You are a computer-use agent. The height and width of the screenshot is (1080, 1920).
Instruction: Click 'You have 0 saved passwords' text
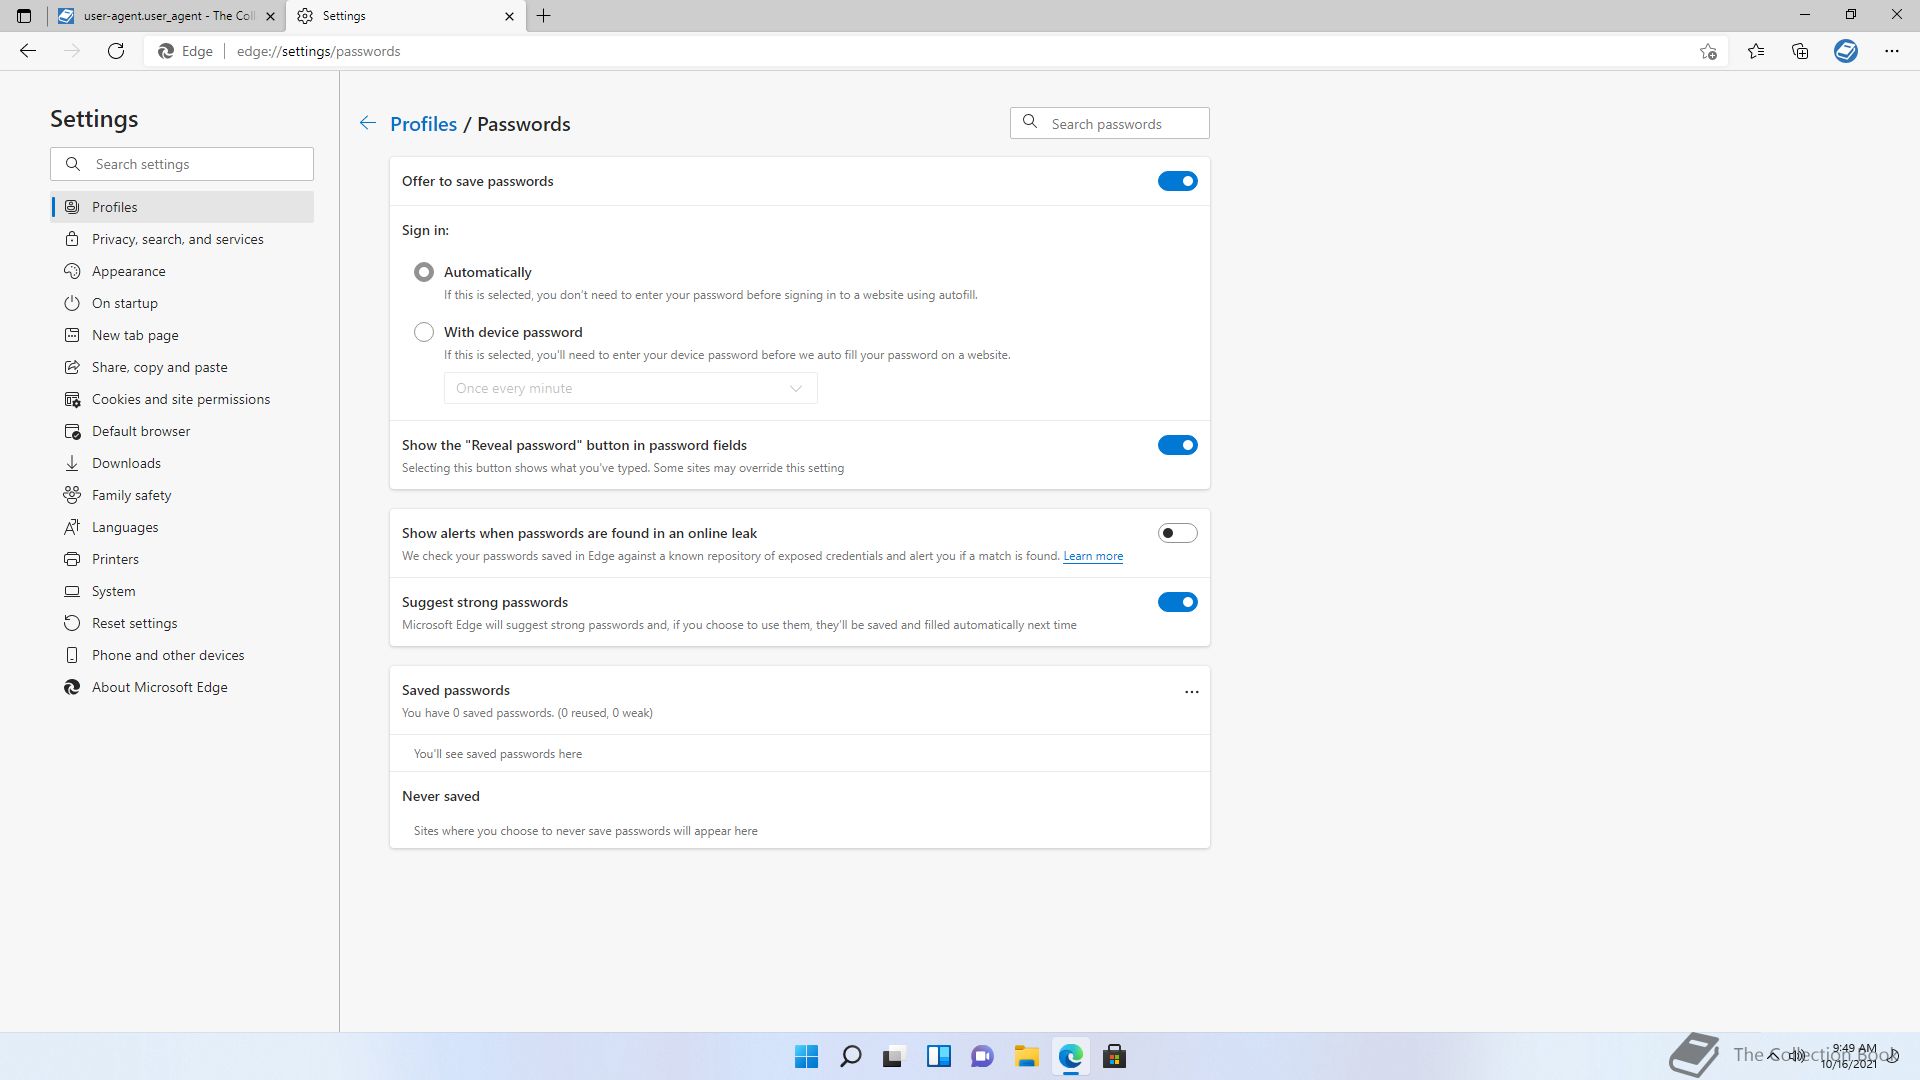[527, 713]
